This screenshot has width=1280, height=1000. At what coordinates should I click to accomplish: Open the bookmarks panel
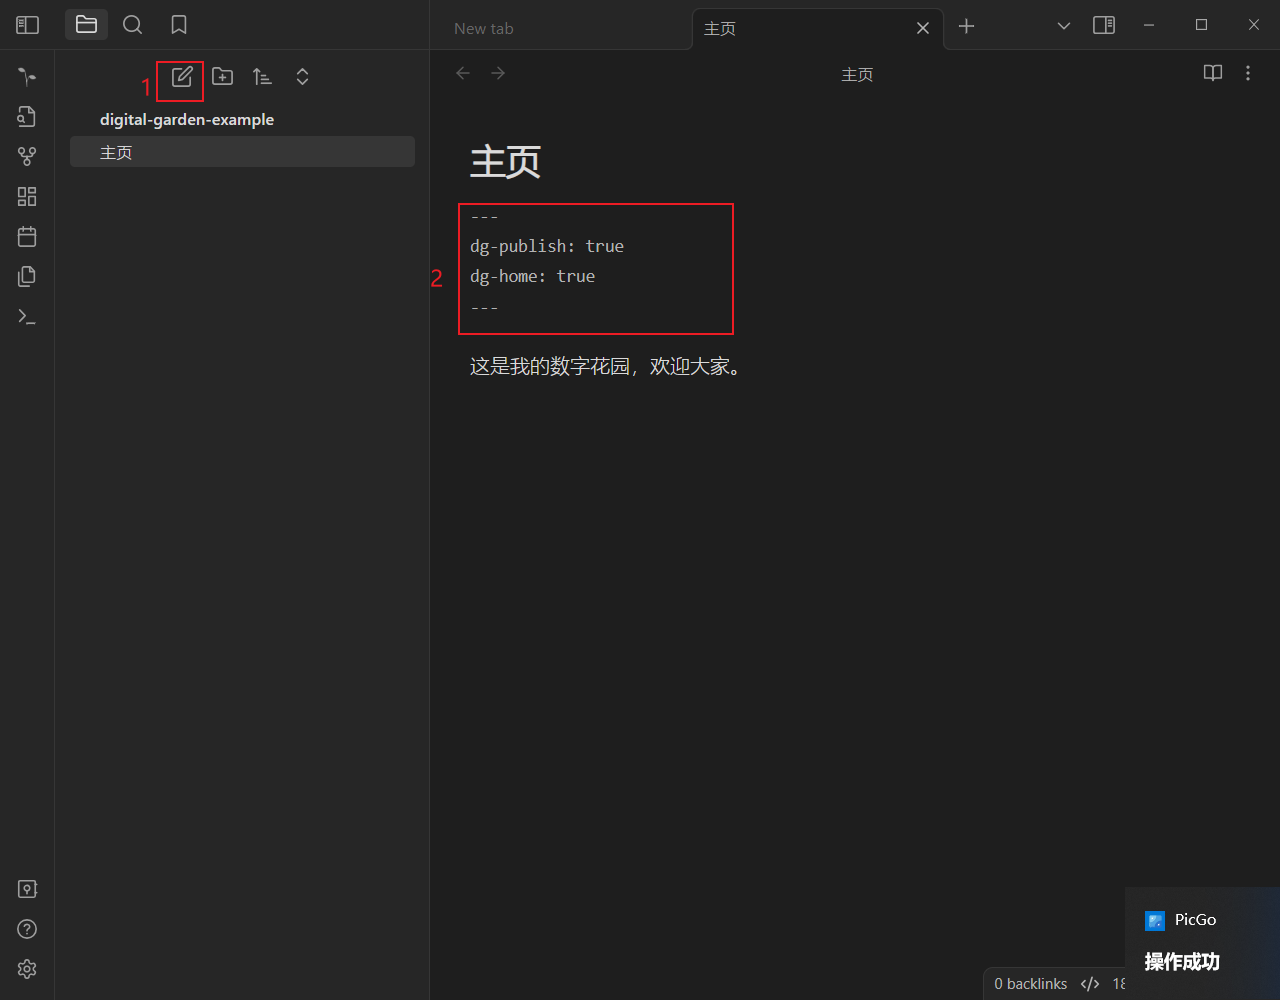pos(178,24)
